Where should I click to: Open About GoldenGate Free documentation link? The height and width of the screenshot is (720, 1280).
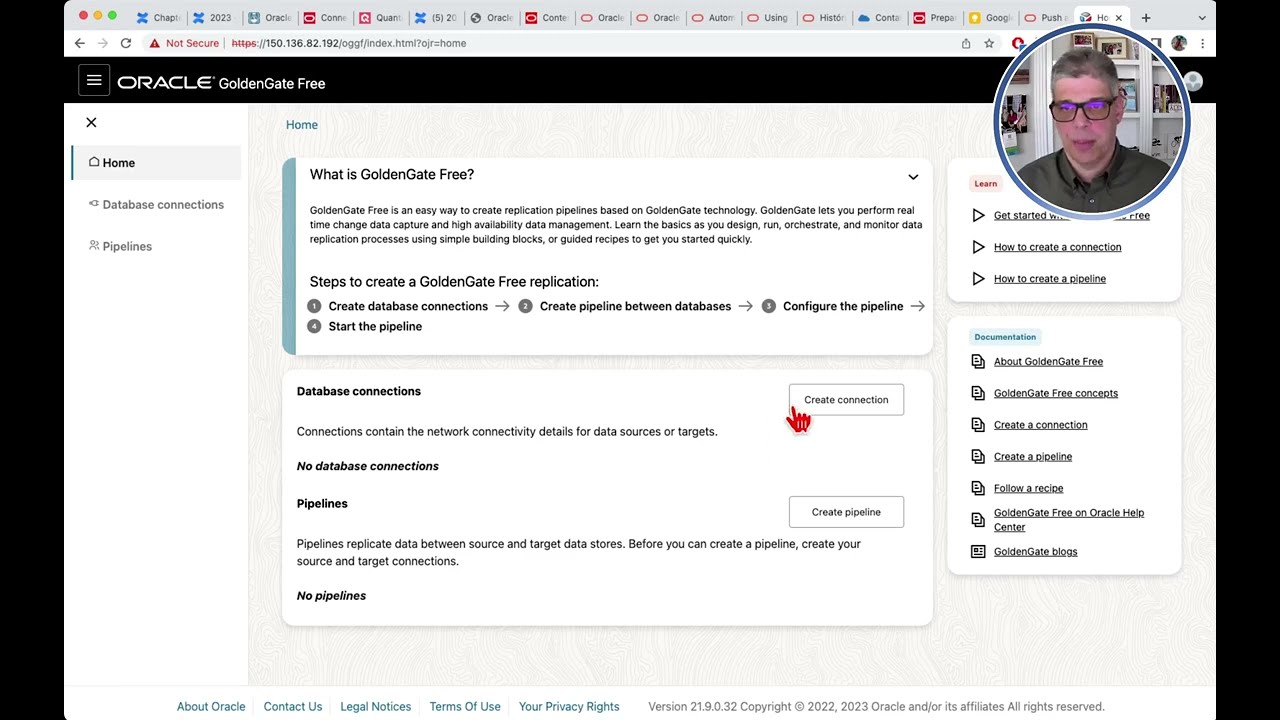[x=1048, y=362]
